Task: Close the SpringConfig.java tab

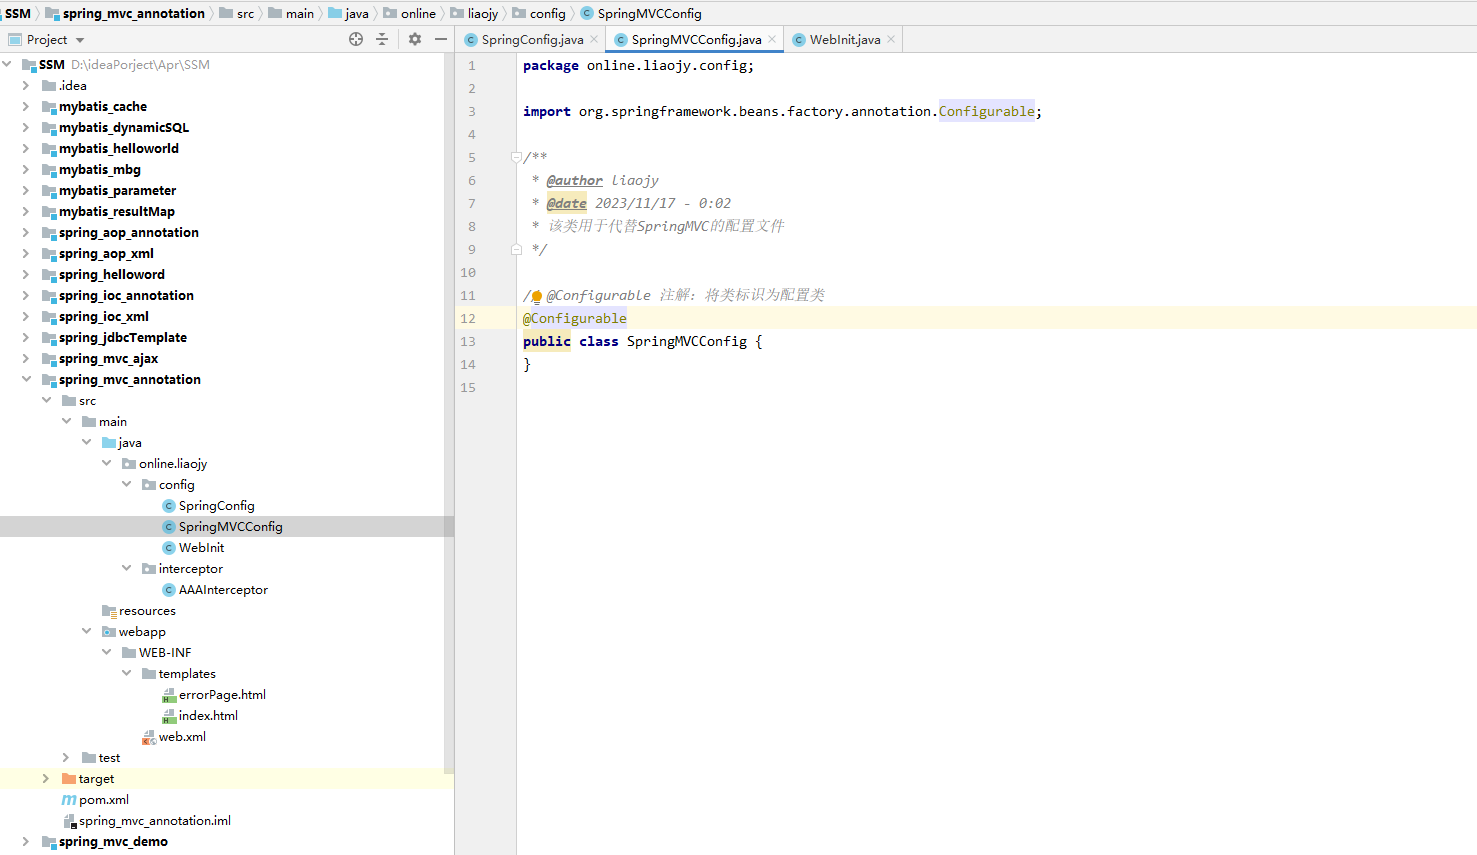Action: (x=594, y=39)
